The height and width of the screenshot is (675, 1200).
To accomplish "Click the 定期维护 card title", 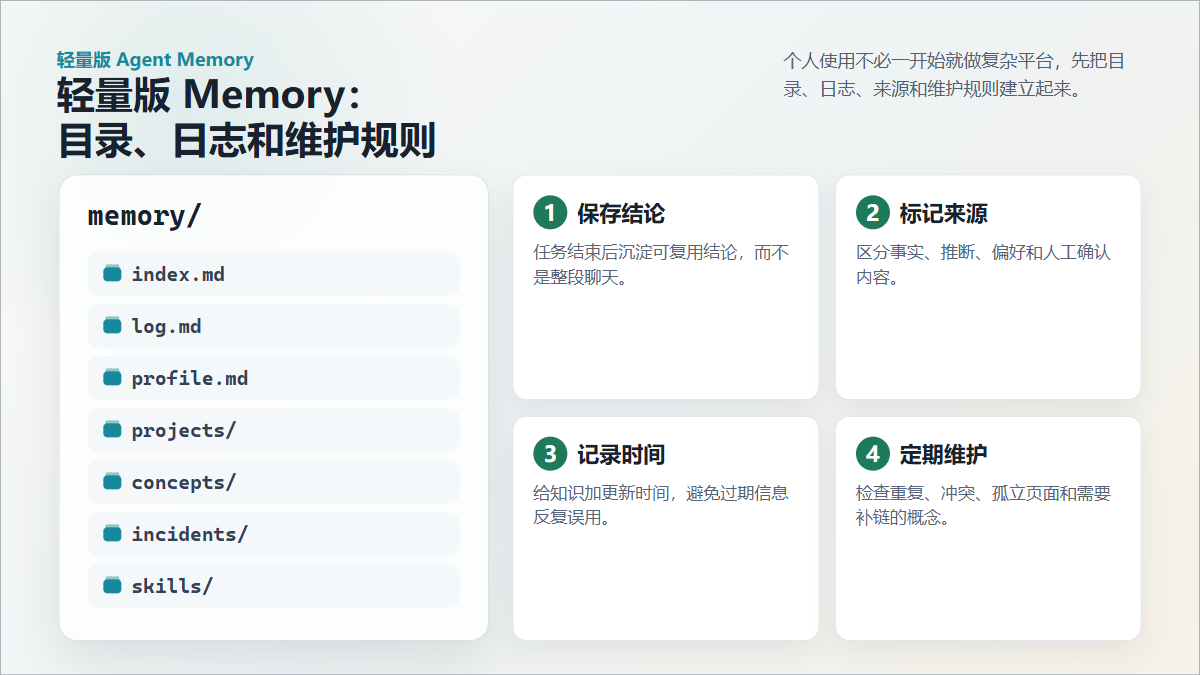I will point(944,455).
